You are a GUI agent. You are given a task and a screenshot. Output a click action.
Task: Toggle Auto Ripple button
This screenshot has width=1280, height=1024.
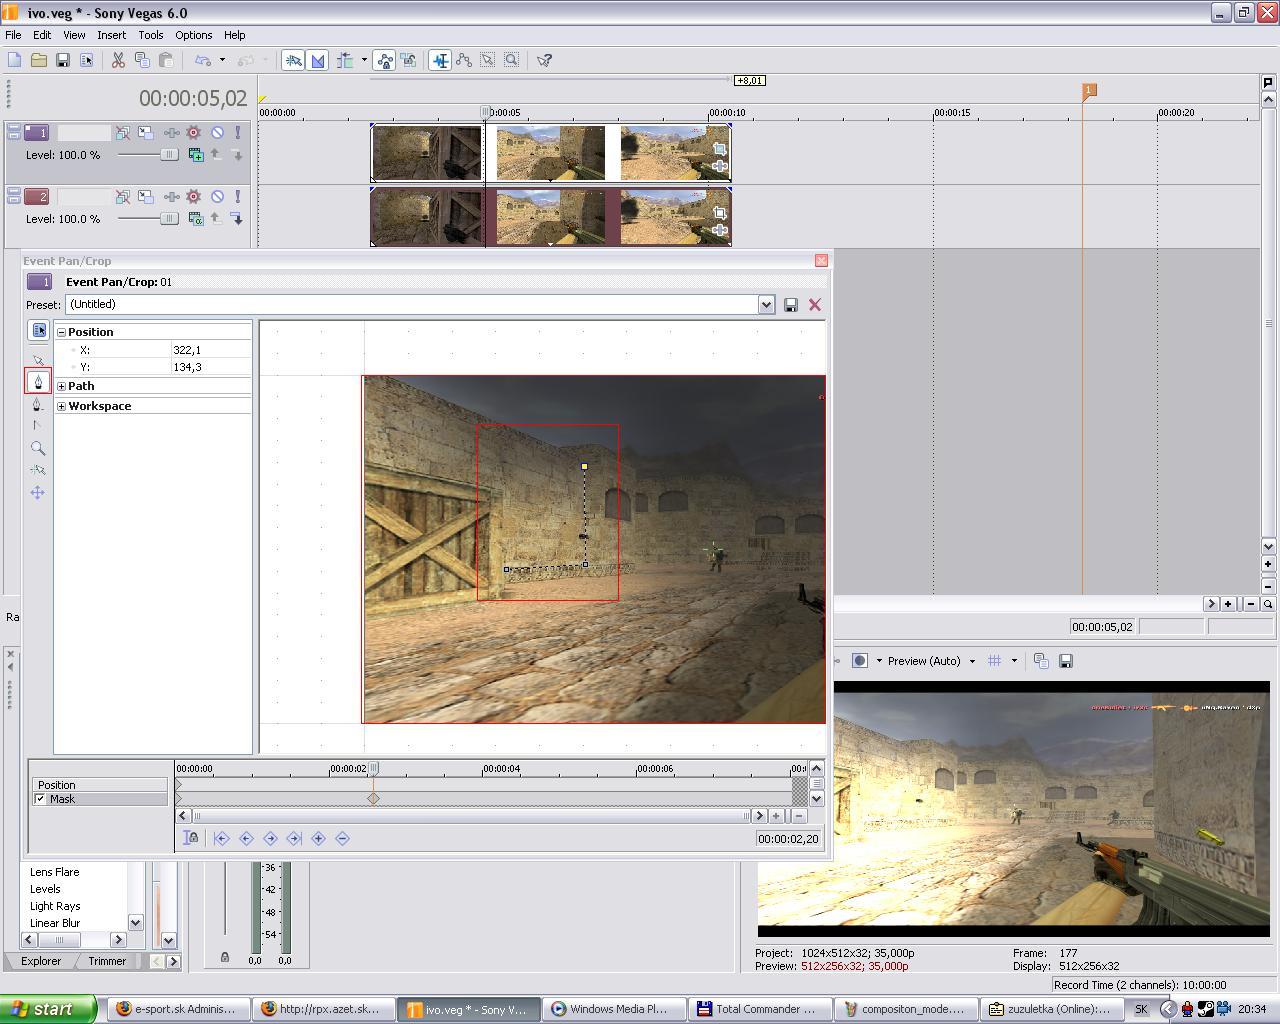pyautogui.click(x=345, y=60)
